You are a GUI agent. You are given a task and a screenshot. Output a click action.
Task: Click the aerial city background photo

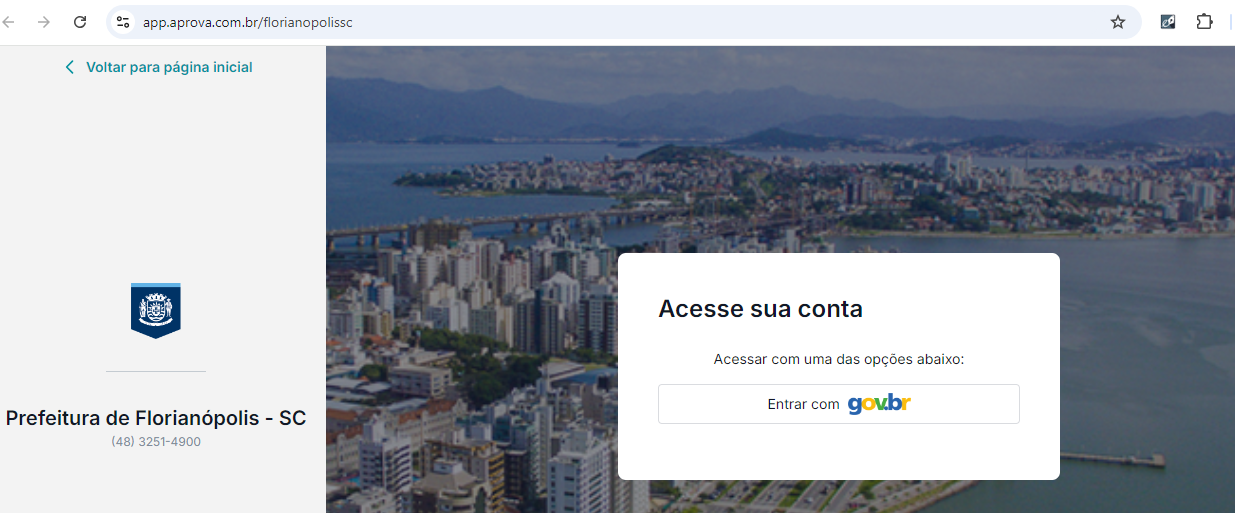(x=780, y=150)
